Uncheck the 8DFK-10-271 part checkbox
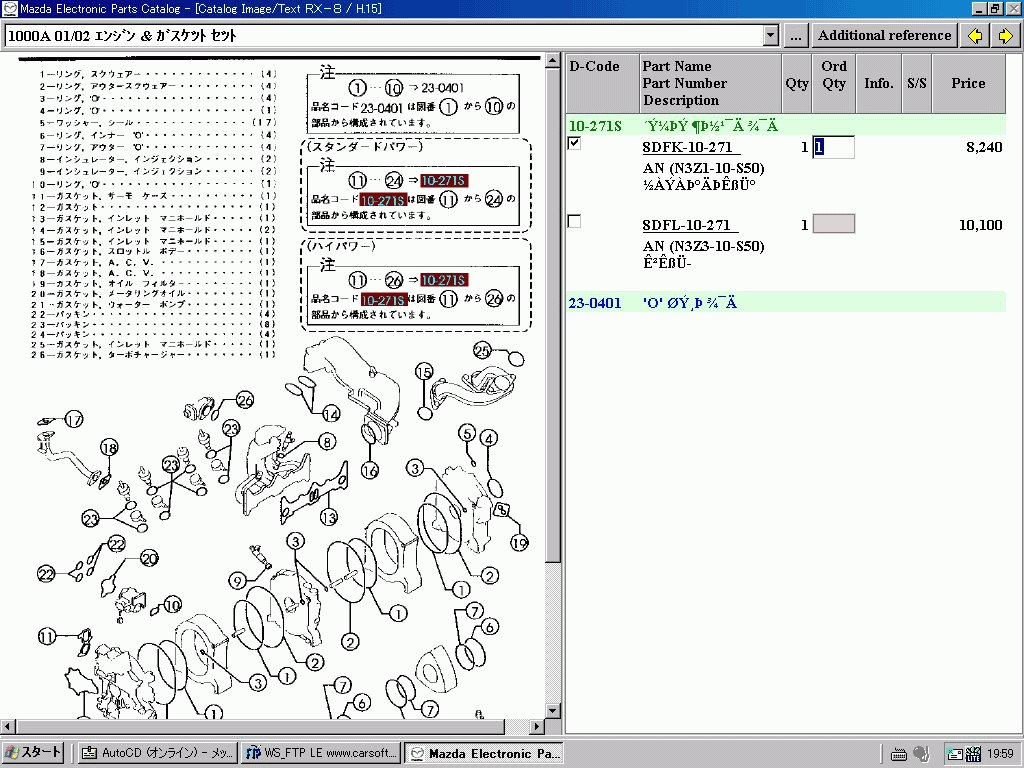 click(x=575, y=143)
